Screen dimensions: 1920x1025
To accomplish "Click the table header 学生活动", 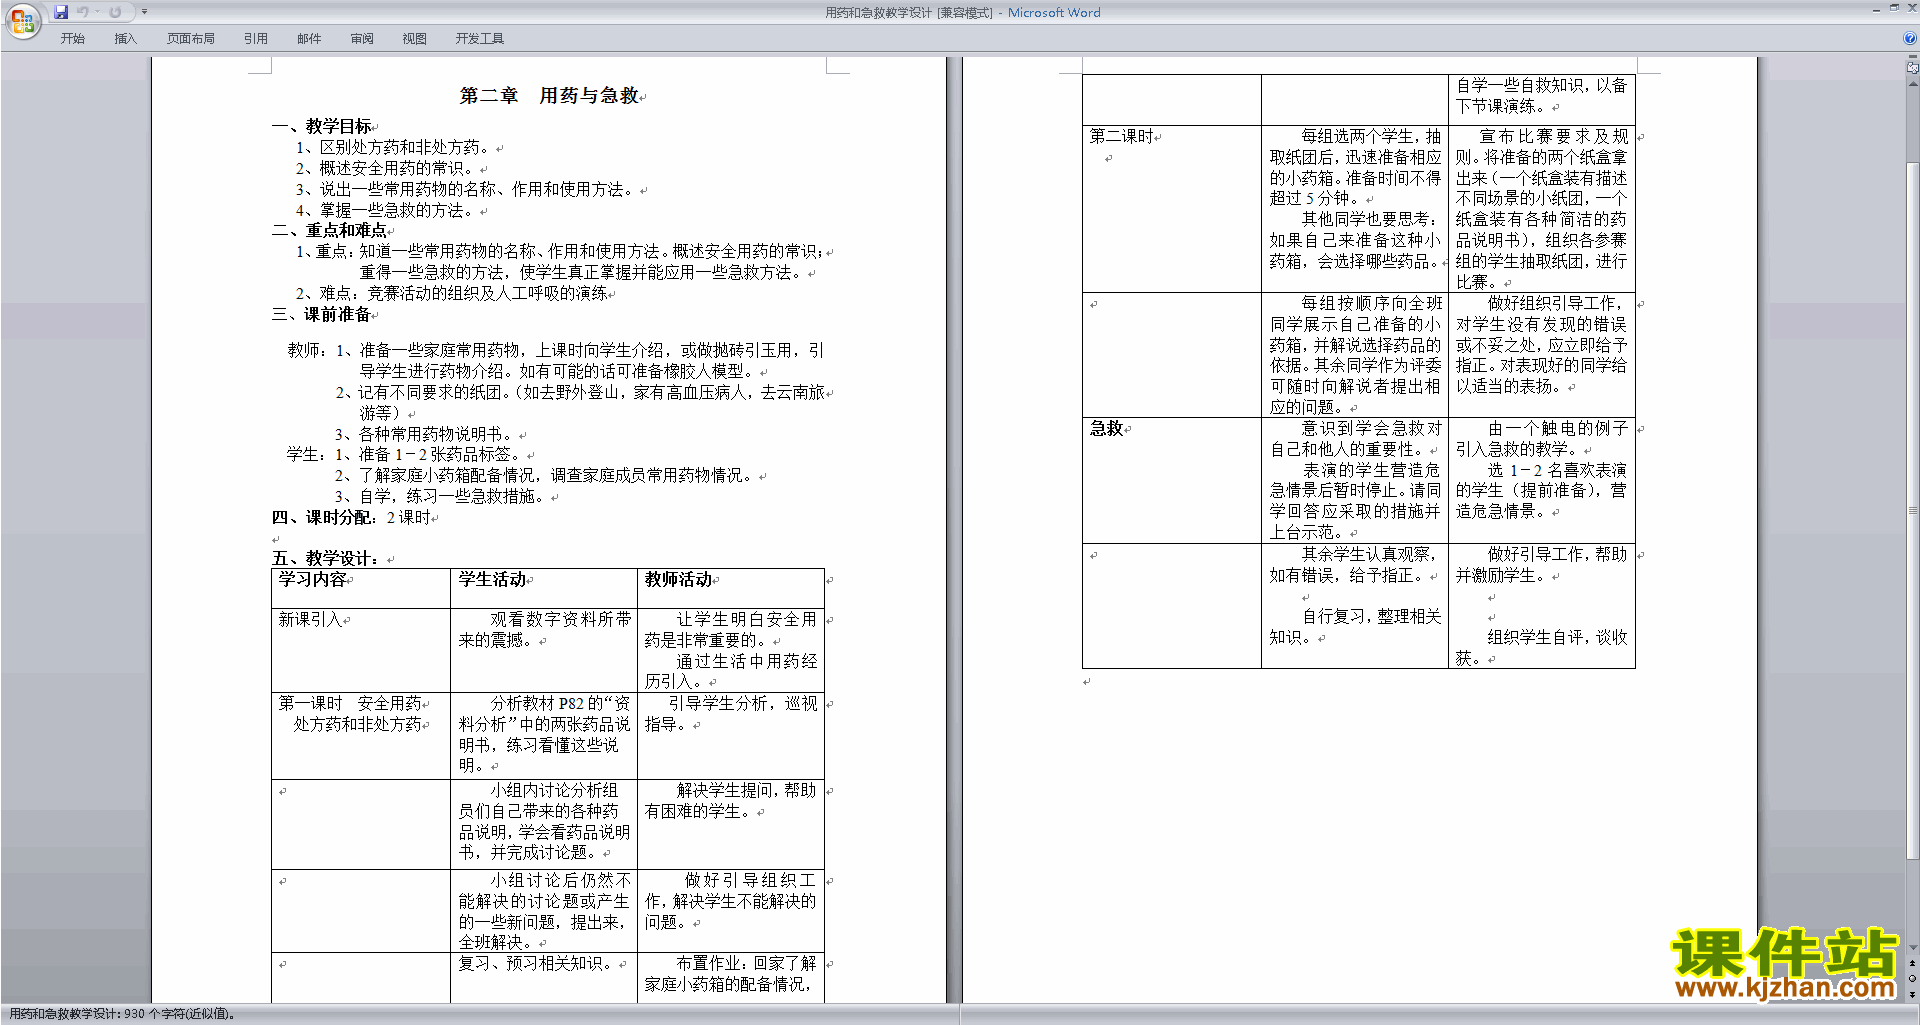I will click(492, 579).
